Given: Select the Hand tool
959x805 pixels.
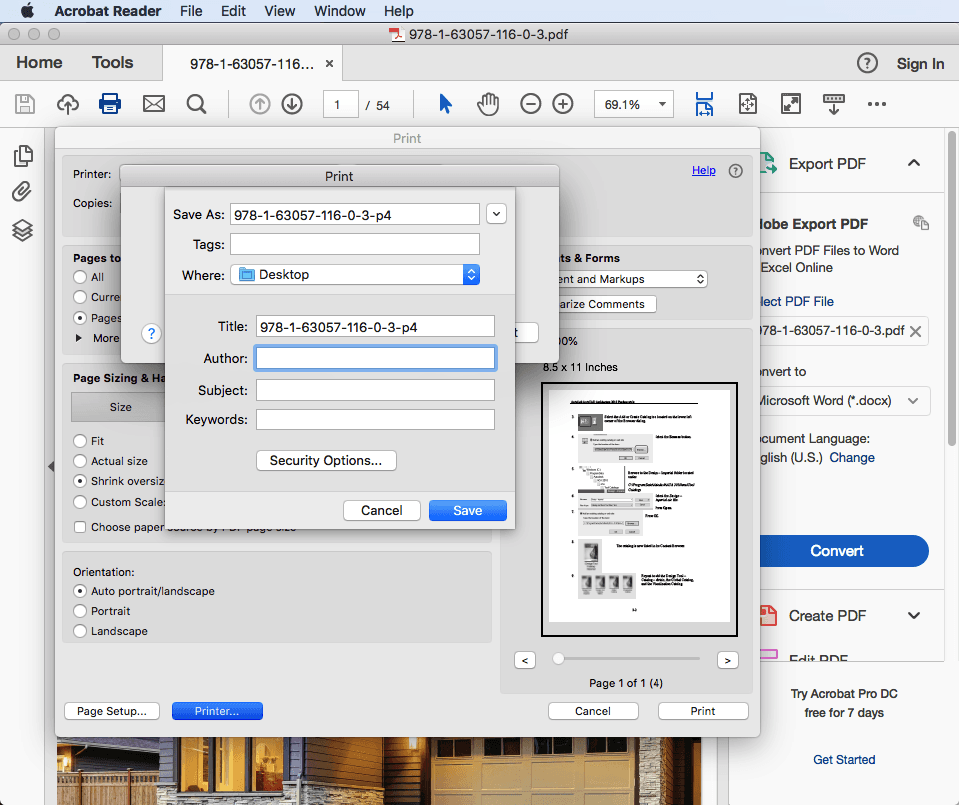Looking at the screenshot, I should (489, 103).
